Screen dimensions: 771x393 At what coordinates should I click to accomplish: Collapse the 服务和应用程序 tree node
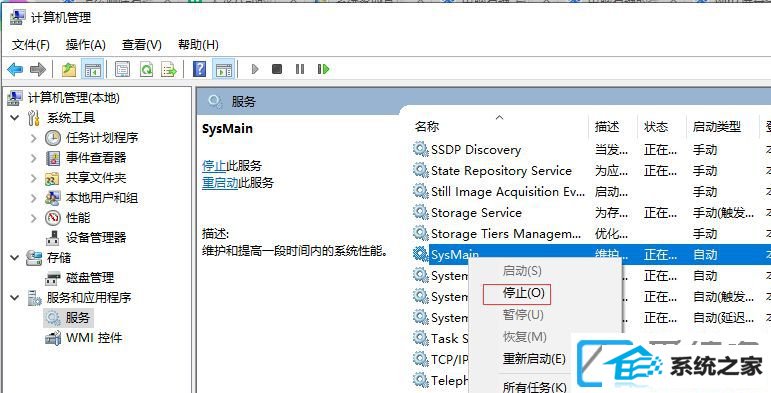[x=15, y=298]
